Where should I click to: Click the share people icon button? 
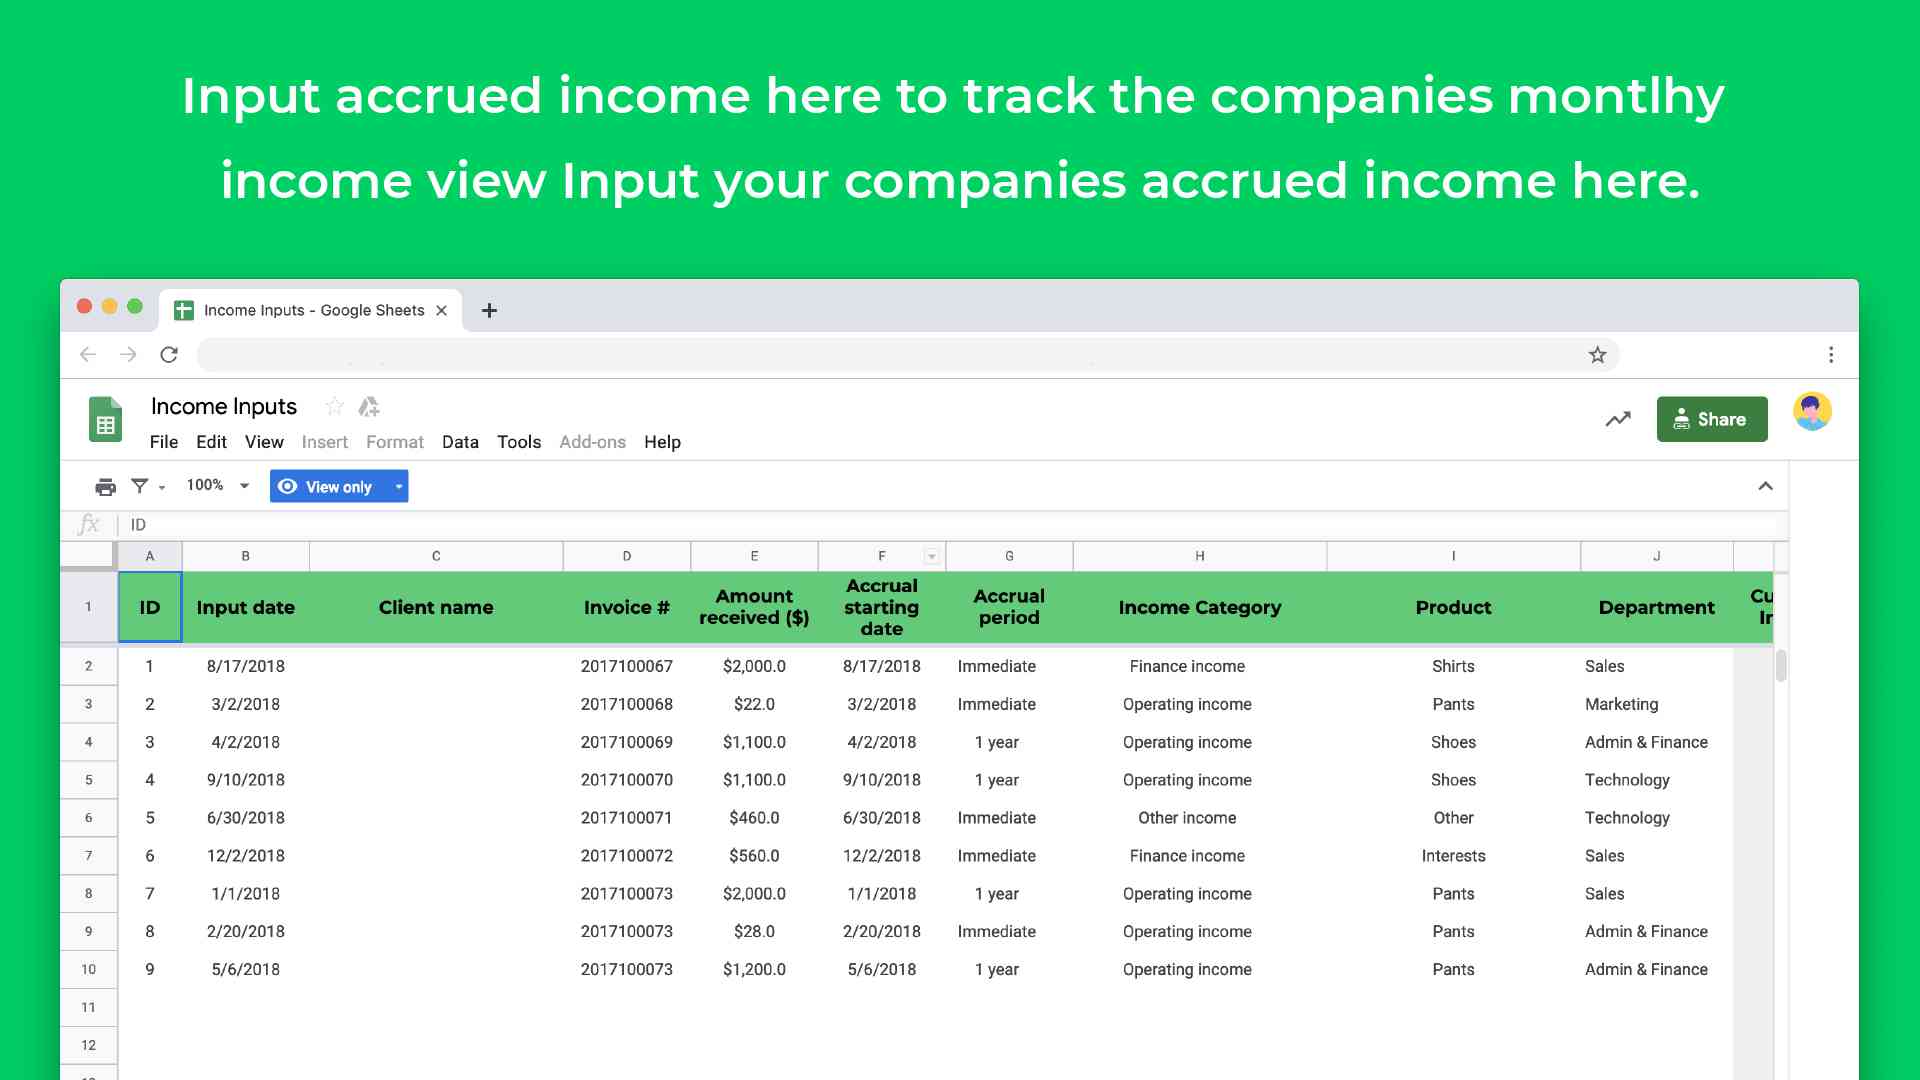pos(1709,419)
